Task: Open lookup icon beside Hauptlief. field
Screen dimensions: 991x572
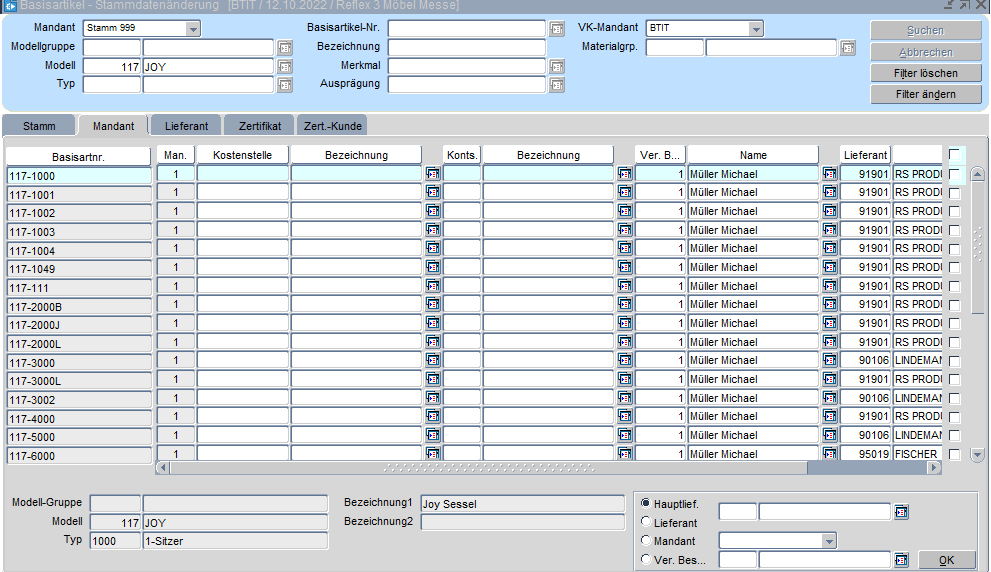Action: click(x=901, y=512)
